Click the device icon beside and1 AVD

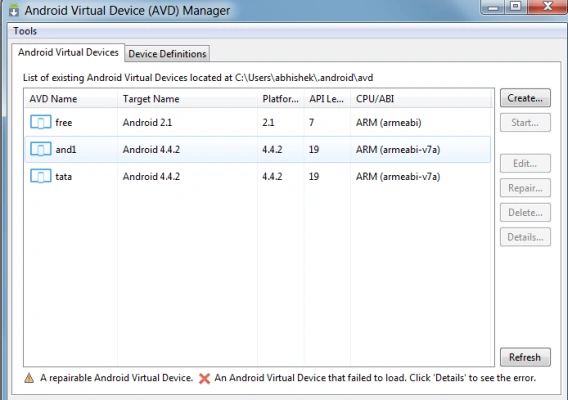click(41, 149)
